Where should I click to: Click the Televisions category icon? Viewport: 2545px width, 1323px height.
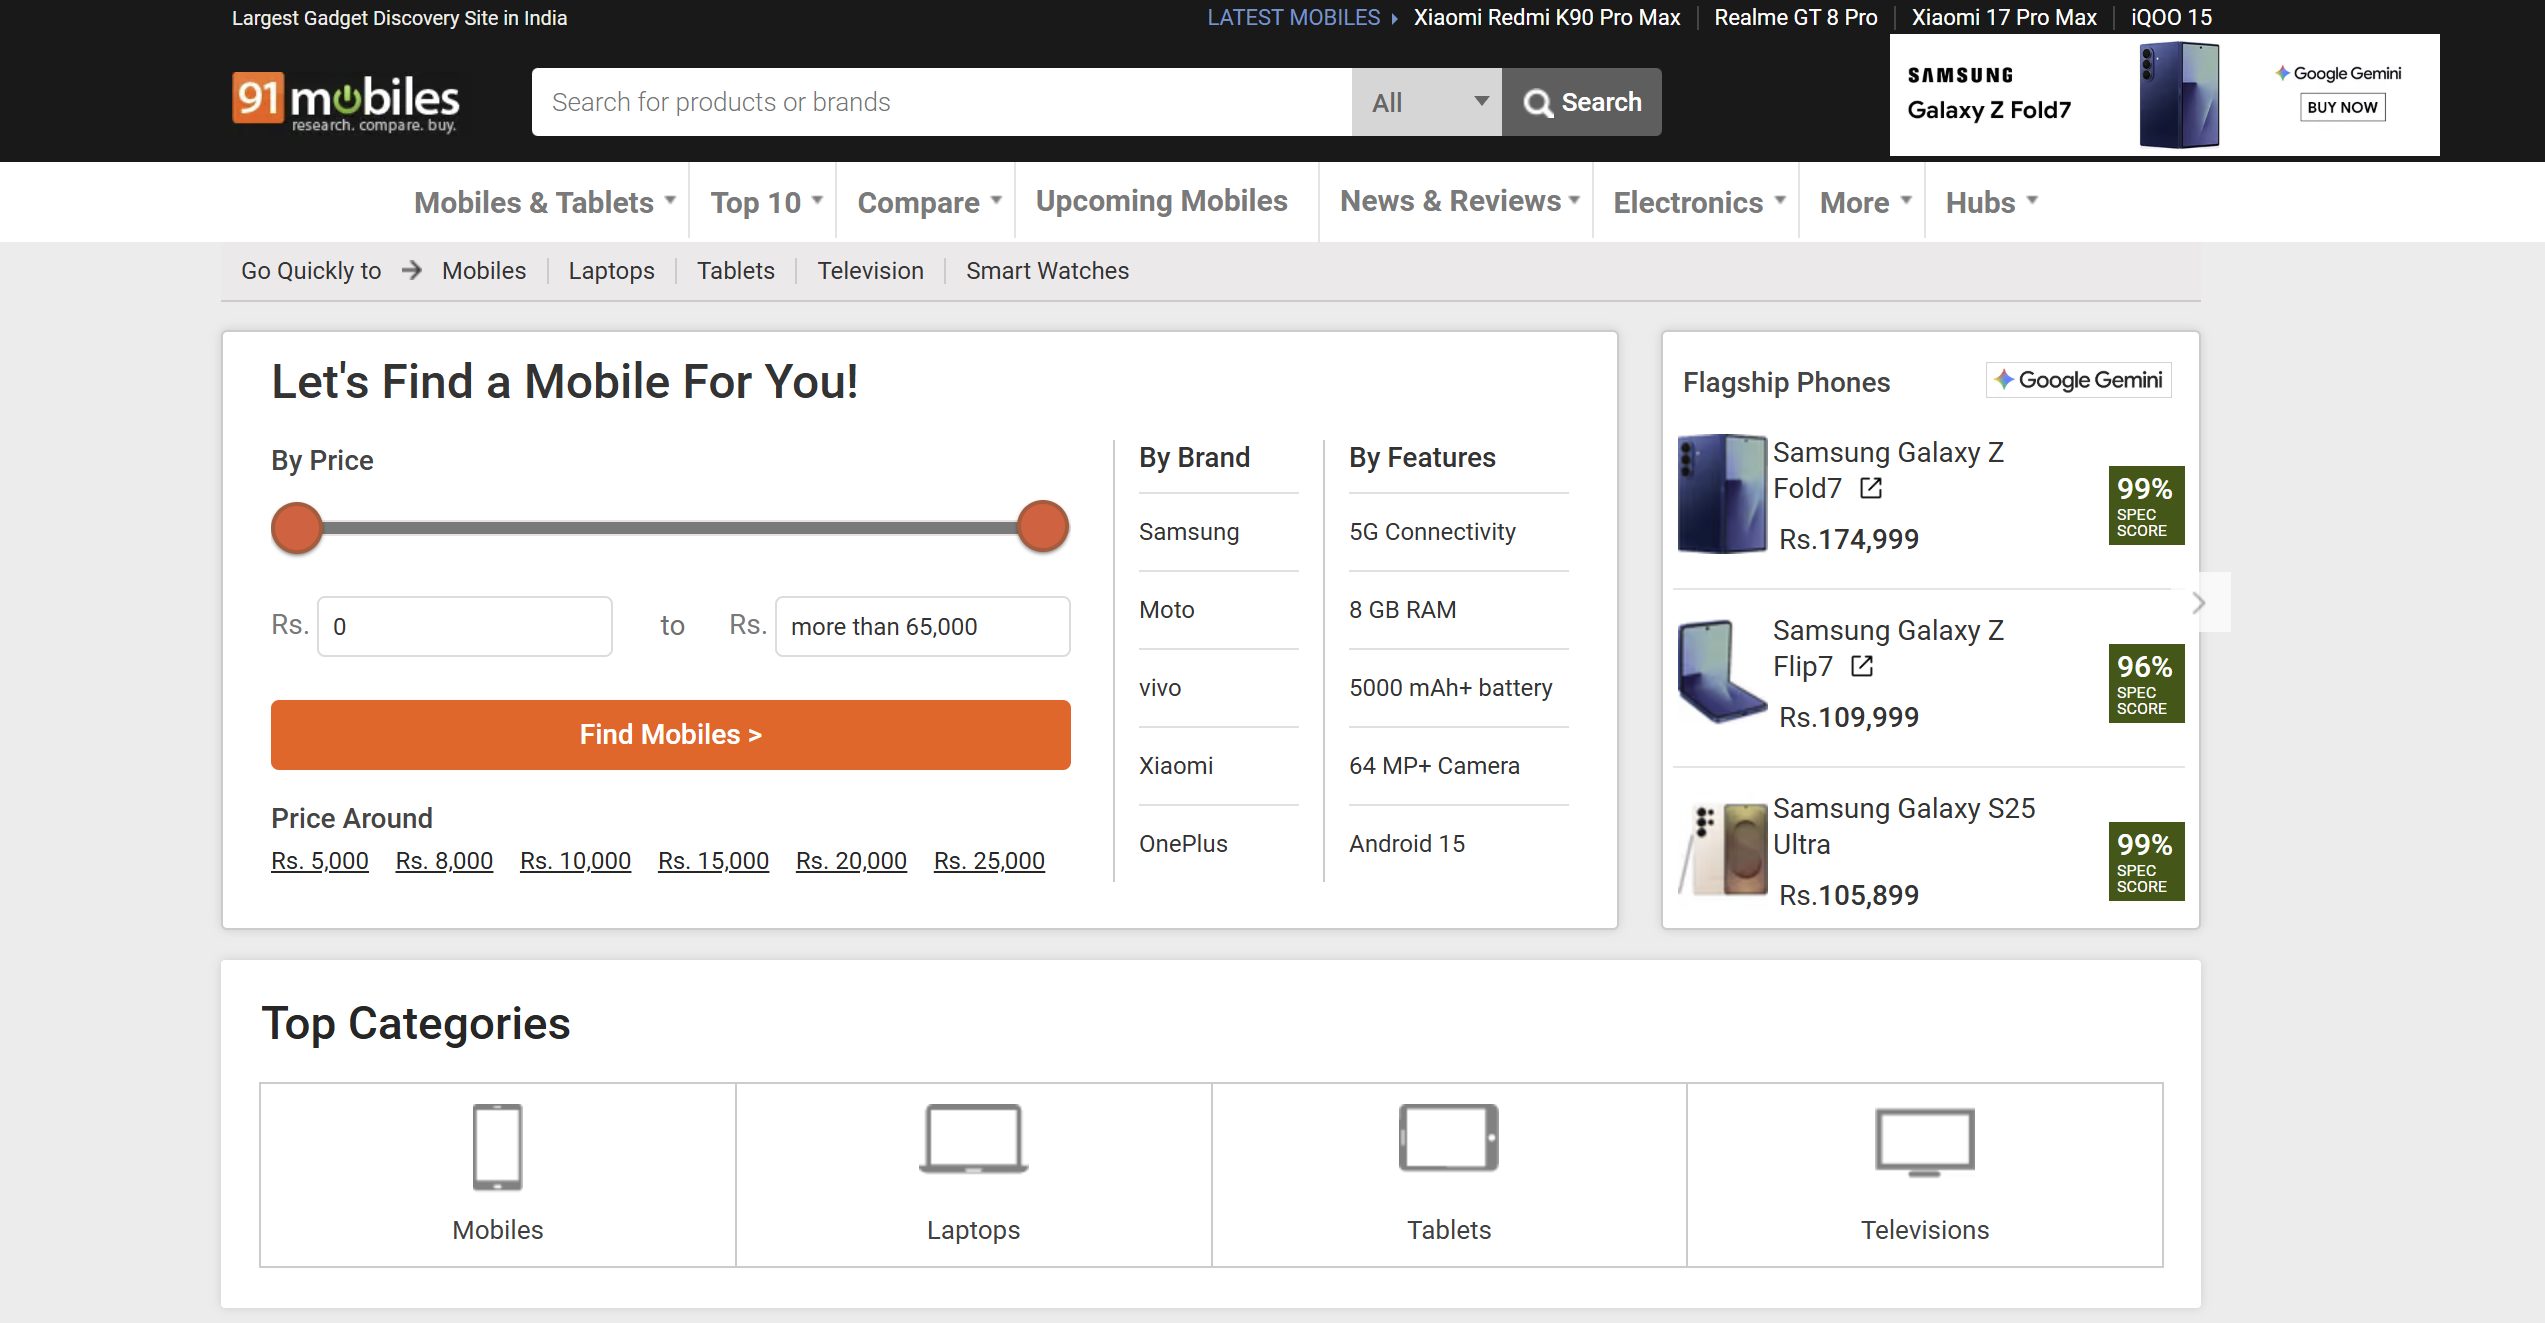1924,1141
